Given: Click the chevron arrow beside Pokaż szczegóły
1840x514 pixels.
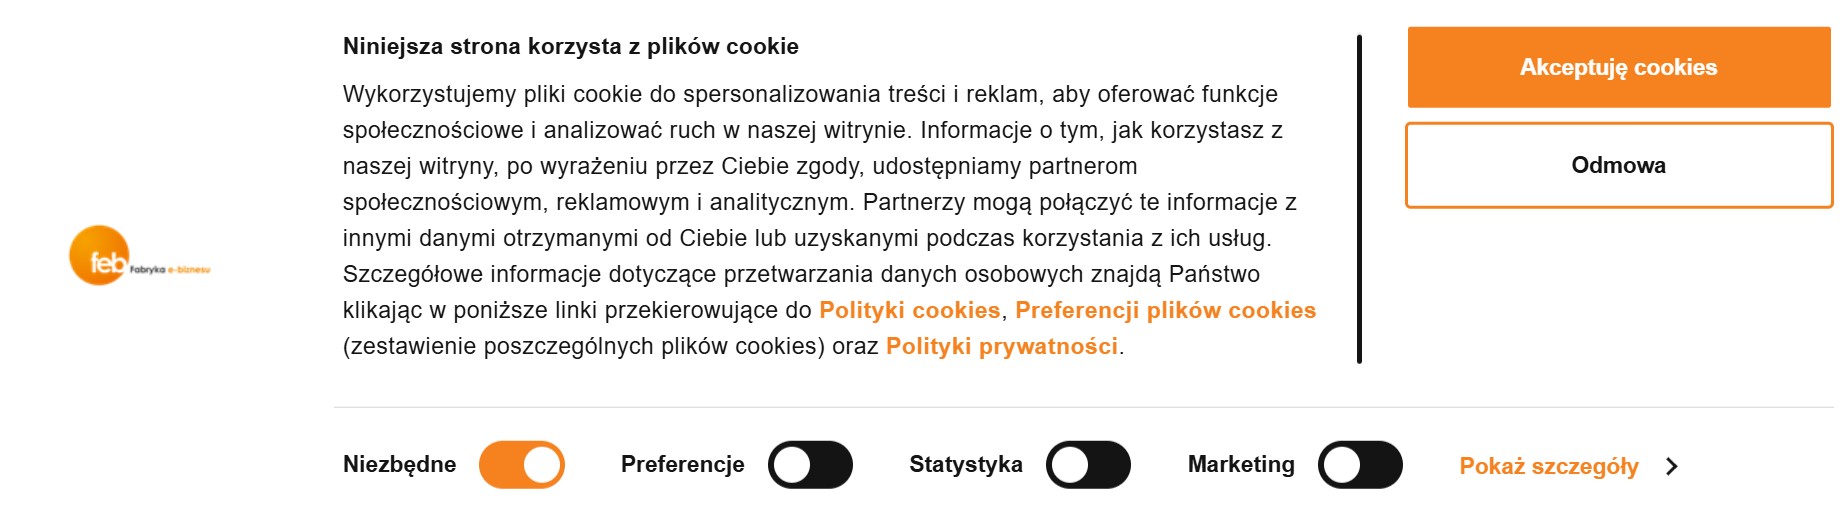Looking at the screenshot, I should [x=1671, y=466].
